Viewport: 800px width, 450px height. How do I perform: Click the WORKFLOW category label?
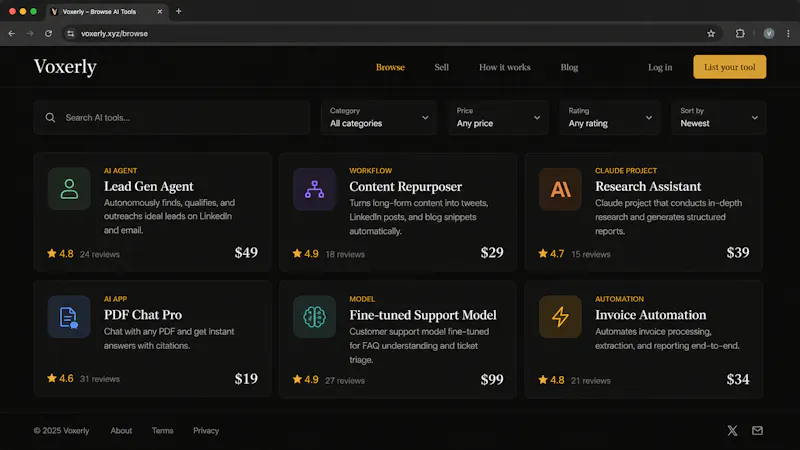(370, 170)
